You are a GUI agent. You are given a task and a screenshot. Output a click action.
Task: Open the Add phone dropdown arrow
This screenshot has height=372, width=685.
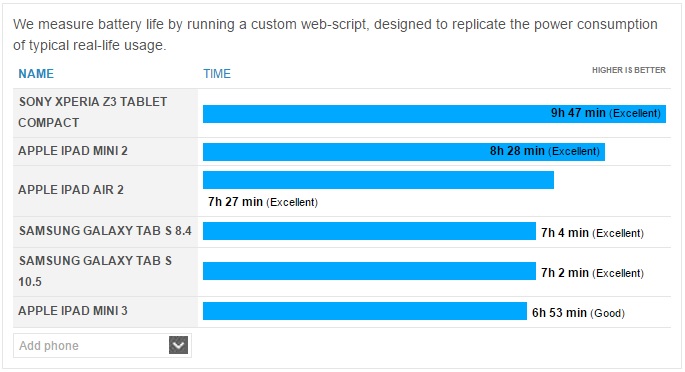click(x=178, y=345)
